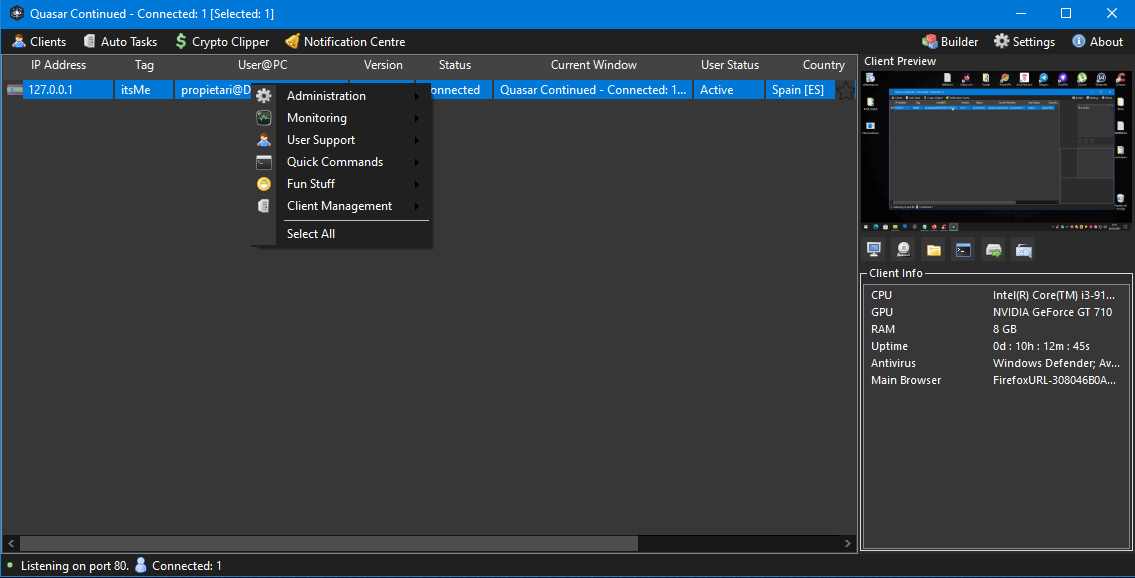The image size is (1135, 578).
Task: Sort by Version column header
Action: (x=383, y=65)
